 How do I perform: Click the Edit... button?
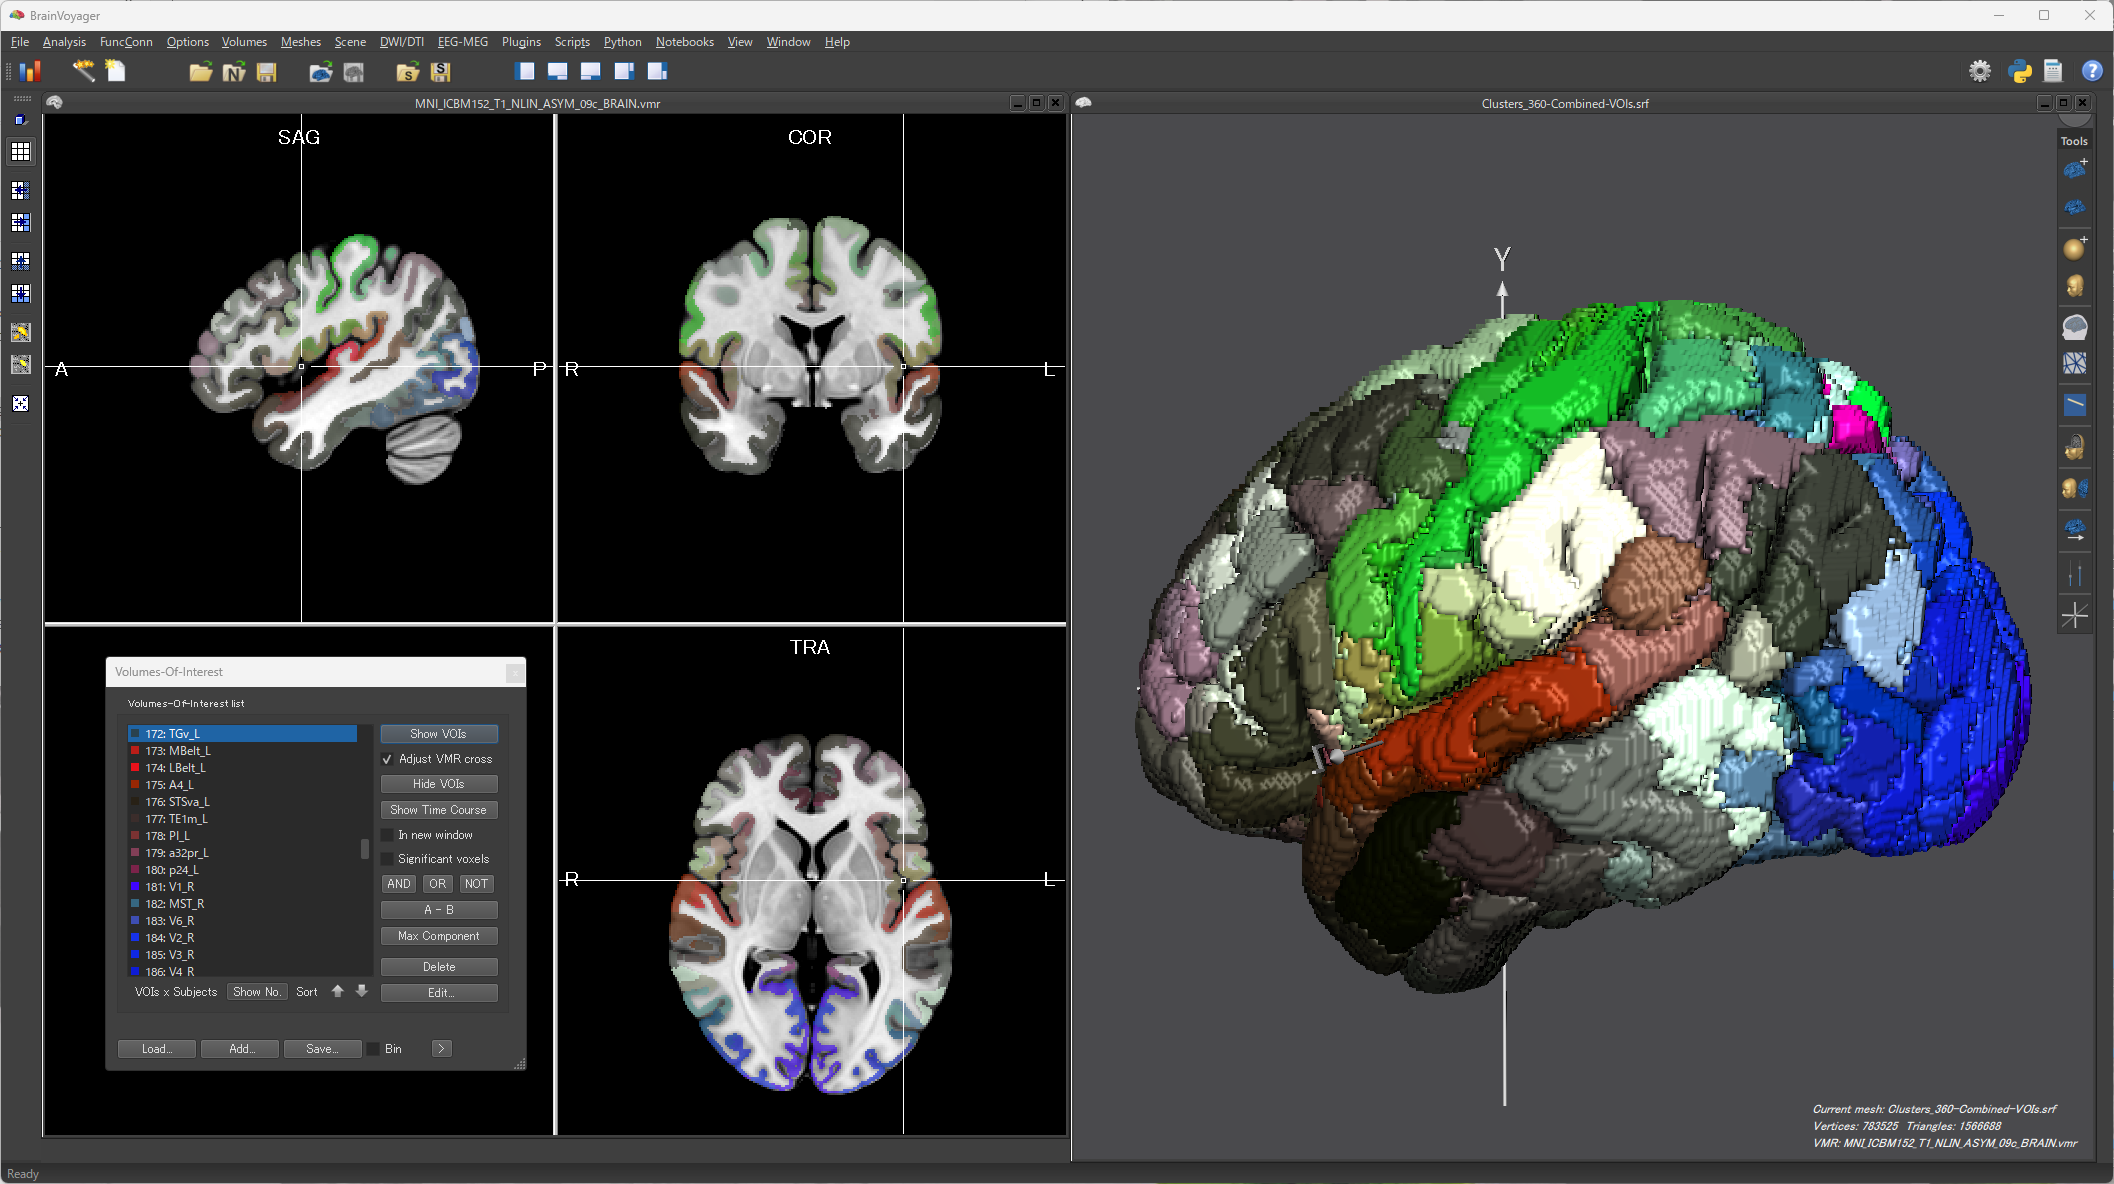(x=439, y=993)
